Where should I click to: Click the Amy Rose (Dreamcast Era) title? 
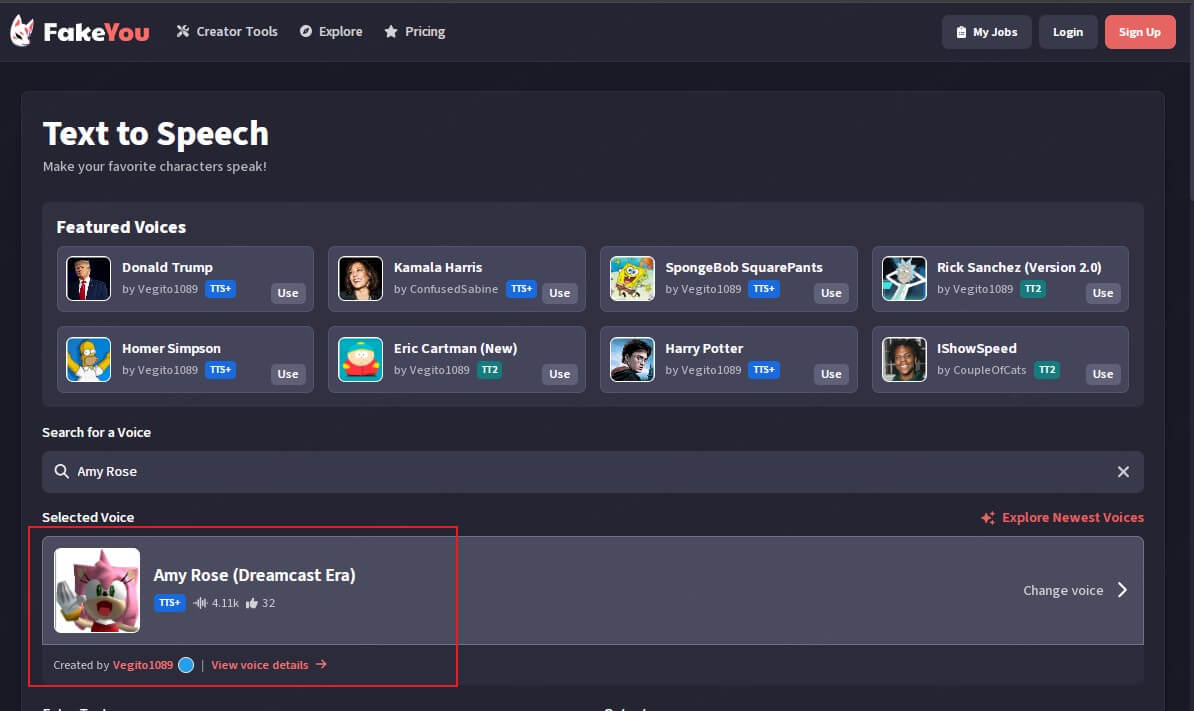[254, 575]
